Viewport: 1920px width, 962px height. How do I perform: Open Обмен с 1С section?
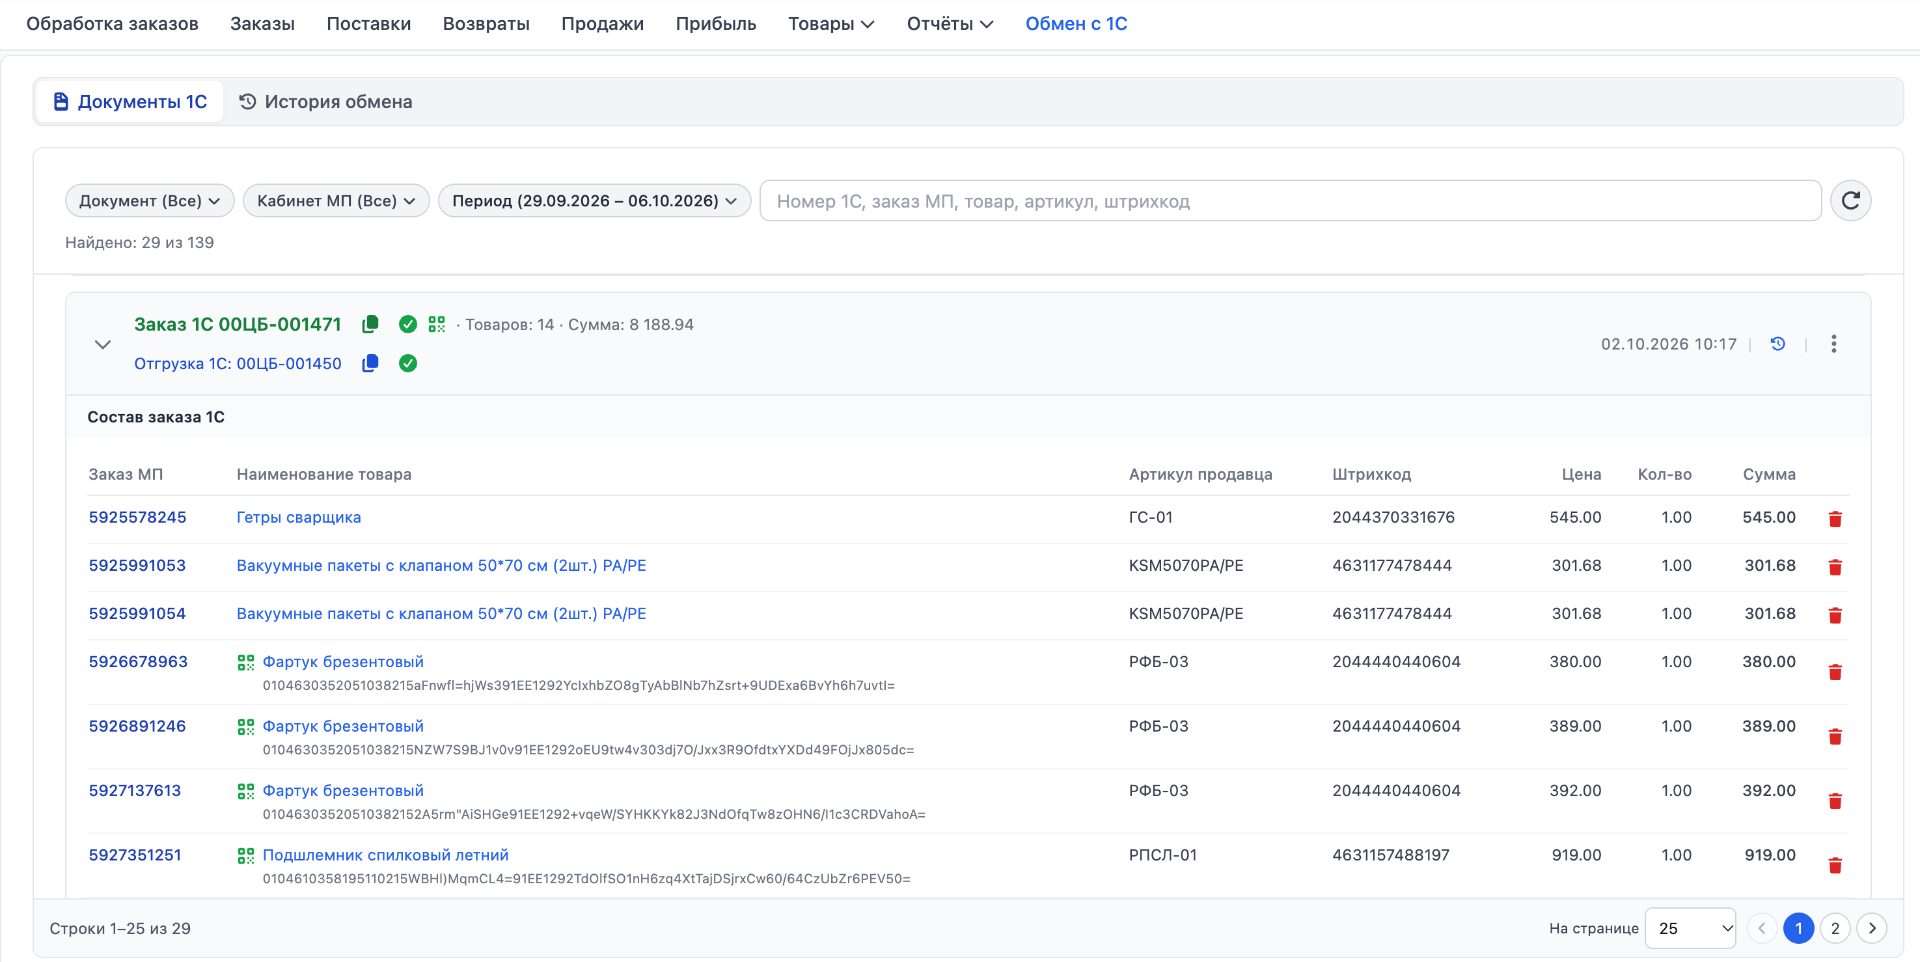1076,24
